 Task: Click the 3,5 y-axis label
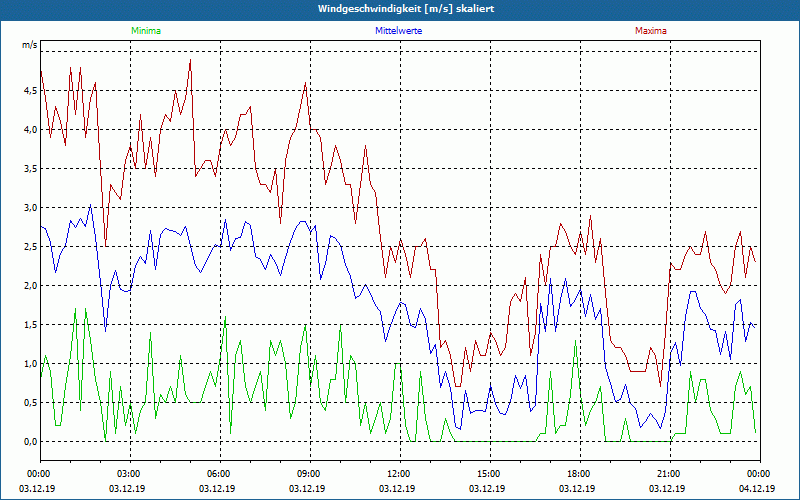click(30, 169)
